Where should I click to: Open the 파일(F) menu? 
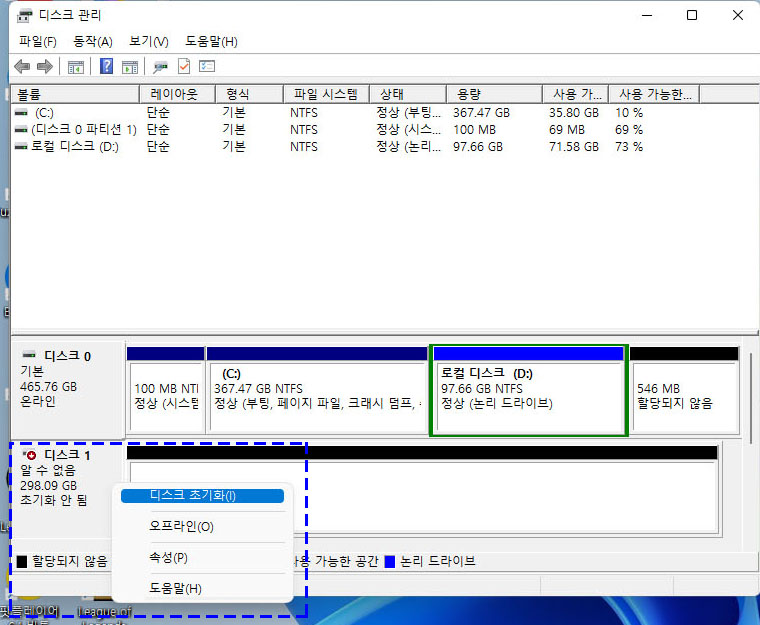tap(38, 42)
